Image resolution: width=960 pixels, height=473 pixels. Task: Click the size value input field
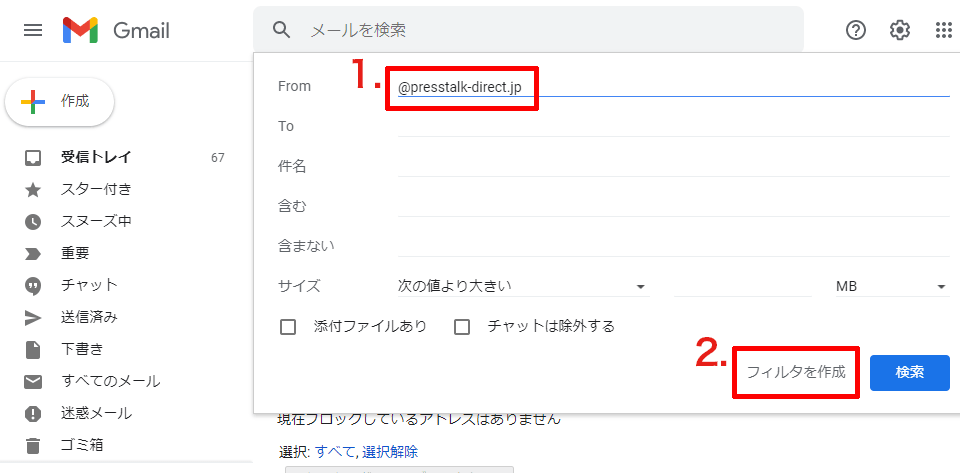tap(742, 286)
